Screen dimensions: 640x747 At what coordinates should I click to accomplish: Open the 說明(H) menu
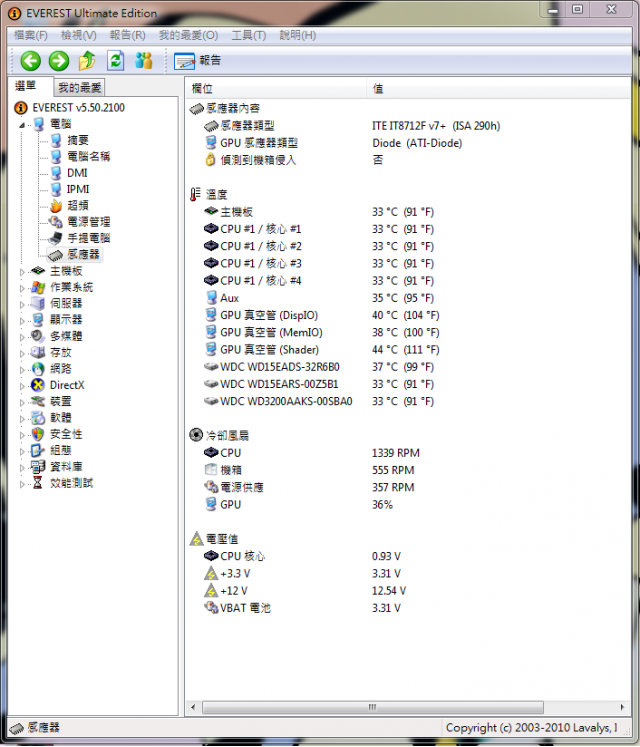coord(297,35)
